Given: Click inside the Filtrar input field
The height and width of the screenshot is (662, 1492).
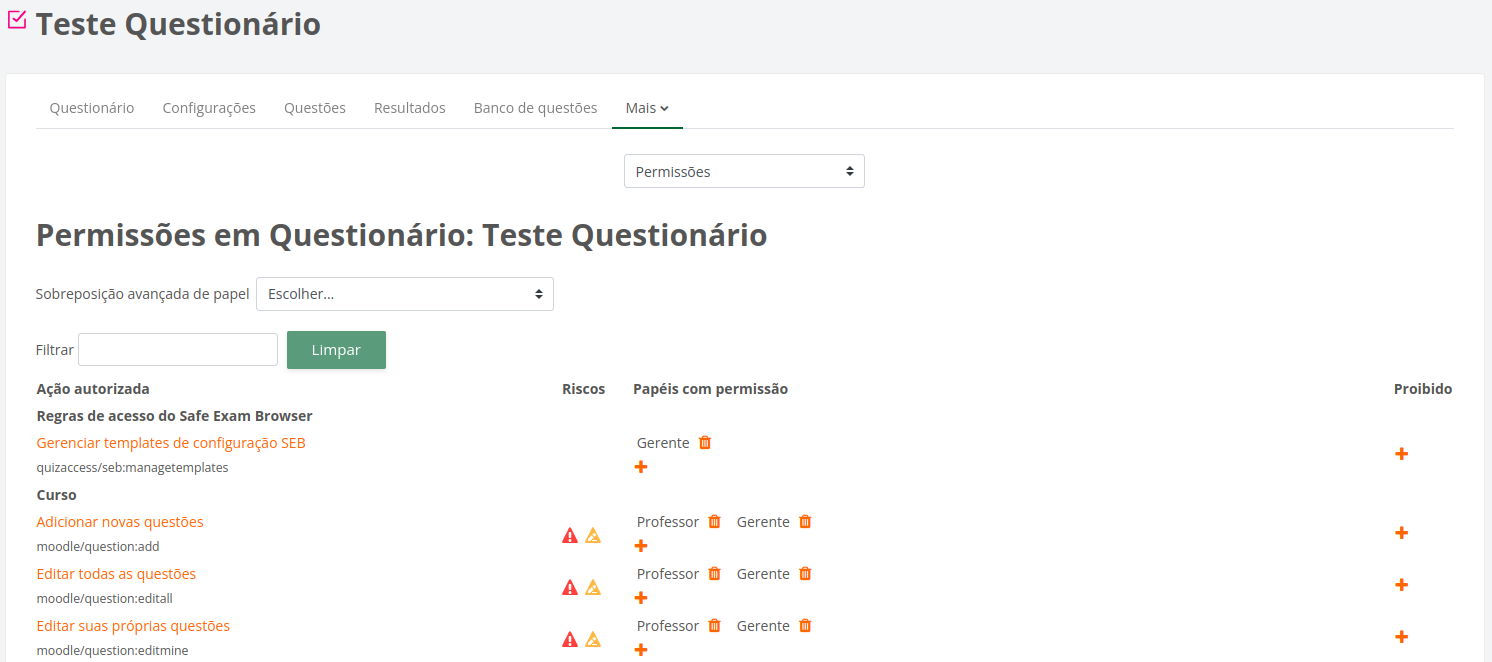Looking at the screenshot, I should pos(177,349).
